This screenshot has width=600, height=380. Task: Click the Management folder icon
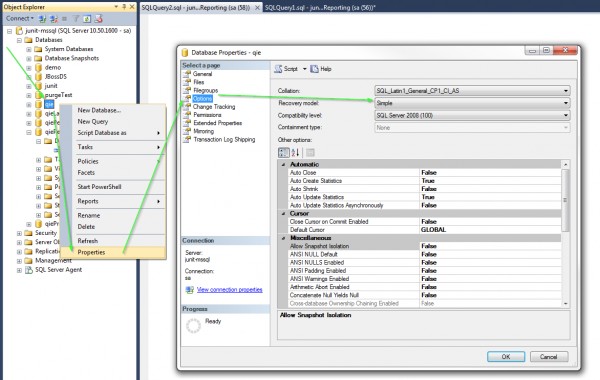[29, 261]
